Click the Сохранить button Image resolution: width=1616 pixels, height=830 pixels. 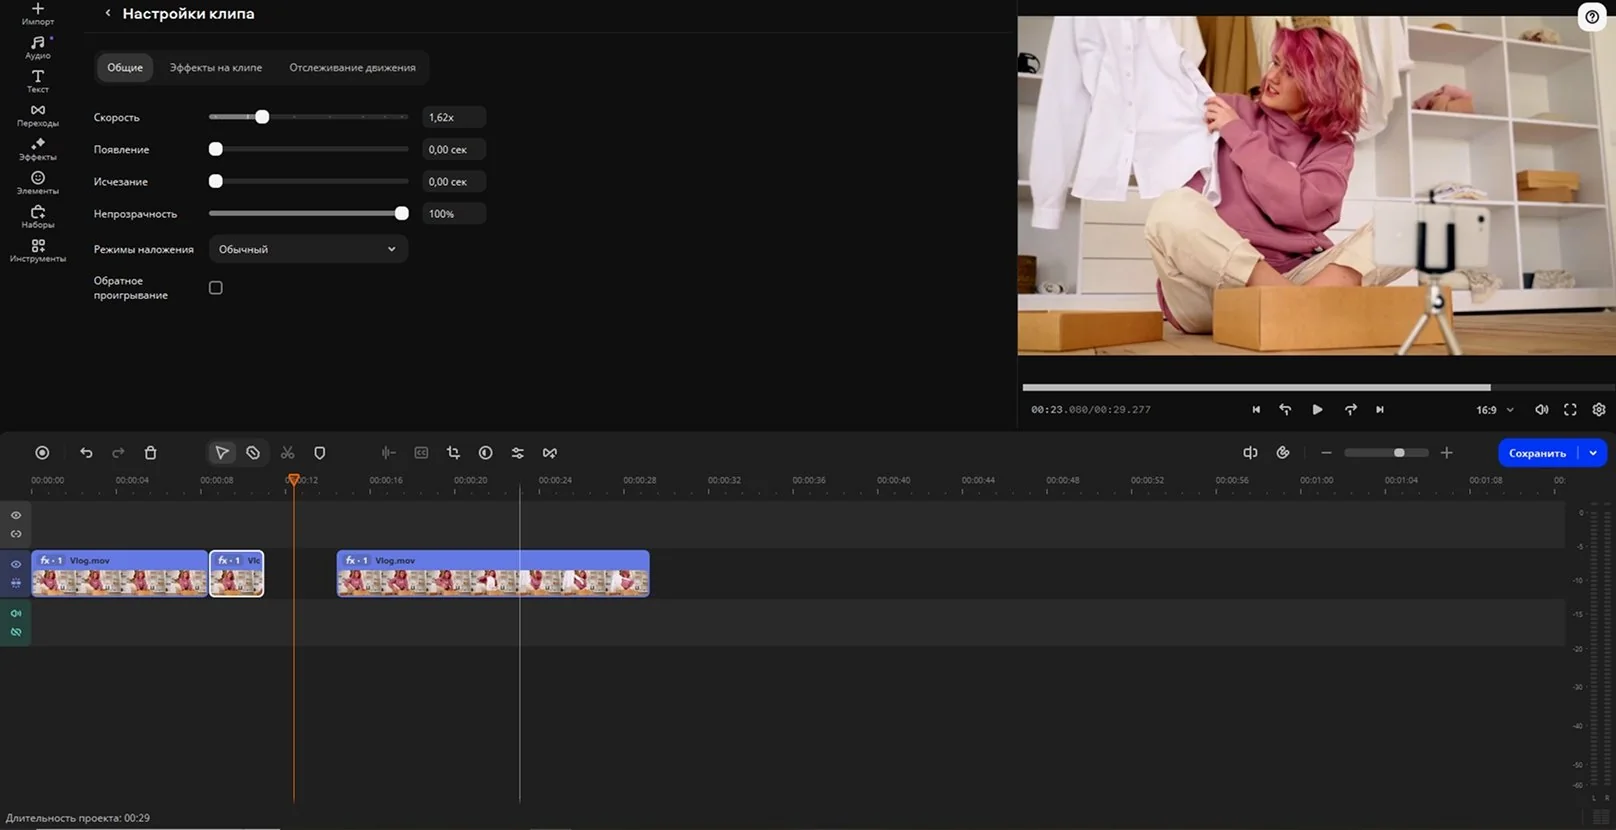pyautogui.click(x=1536, y=453)
